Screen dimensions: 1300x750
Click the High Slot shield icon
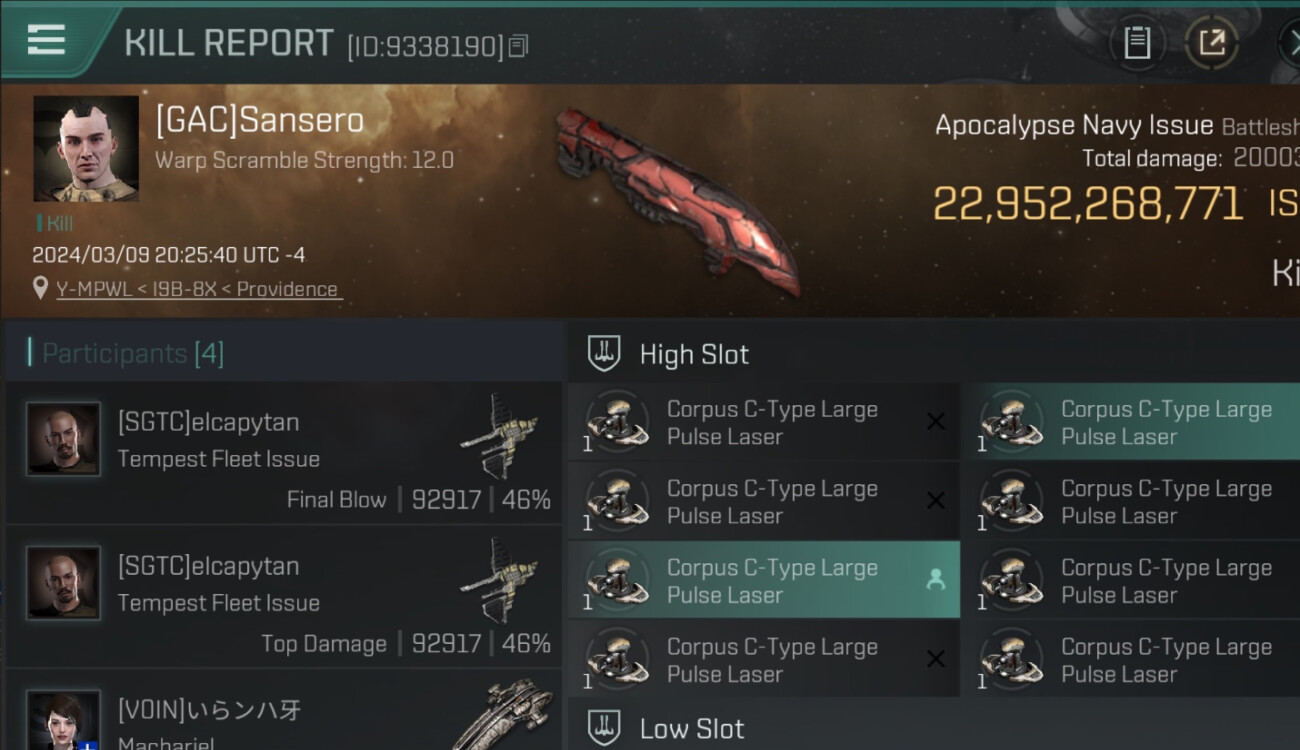(x=604, y=354)
